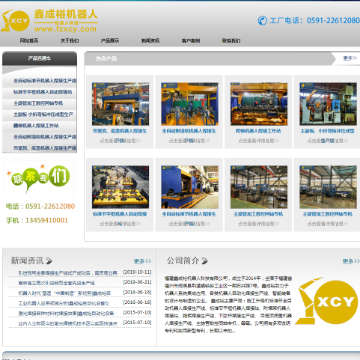
Task: Open sidebar category 标准节平板机器人自动焊接站
Action: [42, 92]
